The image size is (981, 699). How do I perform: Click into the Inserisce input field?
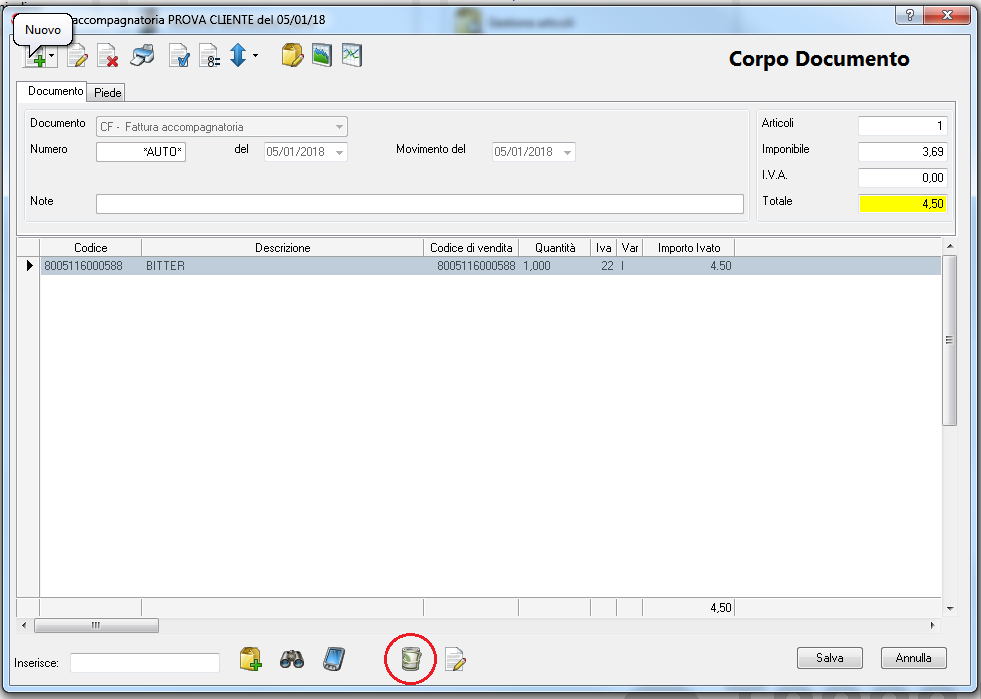coord(145,662)
